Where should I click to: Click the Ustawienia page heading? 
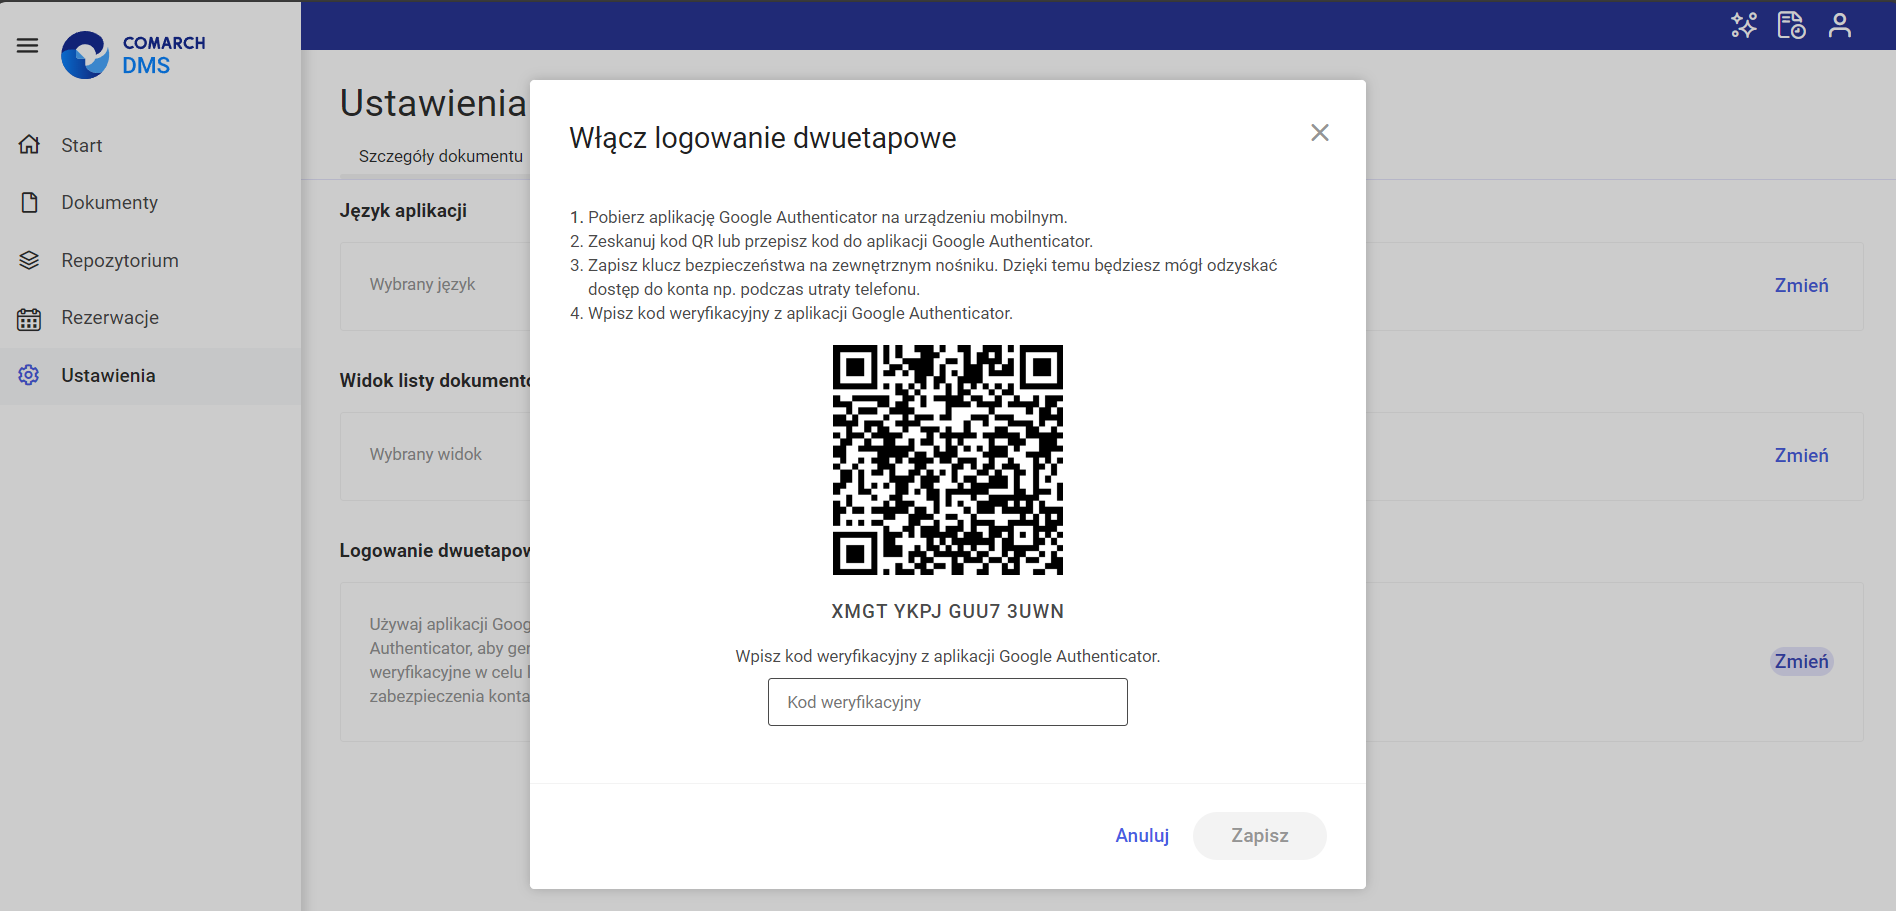(x=433, y=103)
